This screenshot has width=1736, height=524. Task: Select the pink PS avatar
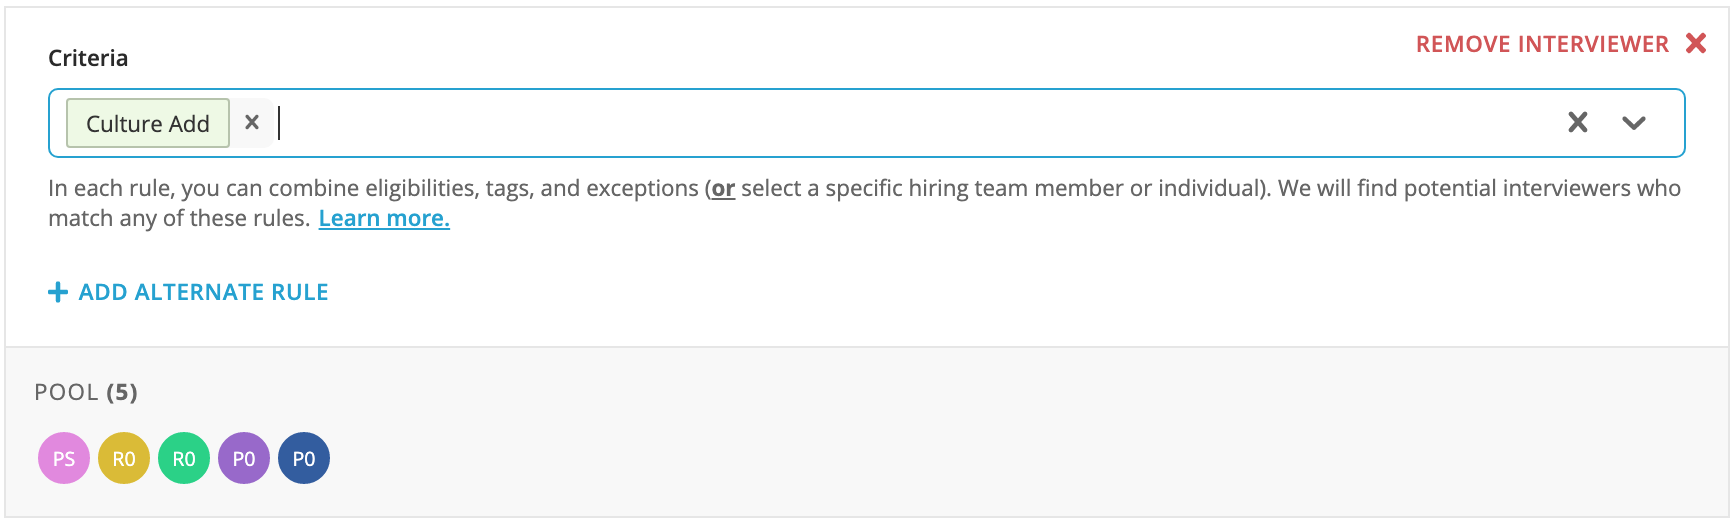(64, 458)
